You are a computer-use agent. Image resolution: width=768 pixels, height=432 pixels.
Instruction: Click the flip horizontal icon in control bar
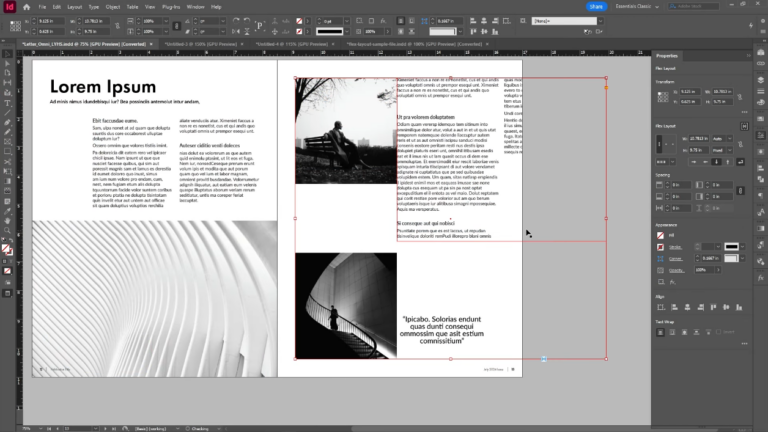pos(236,32)
